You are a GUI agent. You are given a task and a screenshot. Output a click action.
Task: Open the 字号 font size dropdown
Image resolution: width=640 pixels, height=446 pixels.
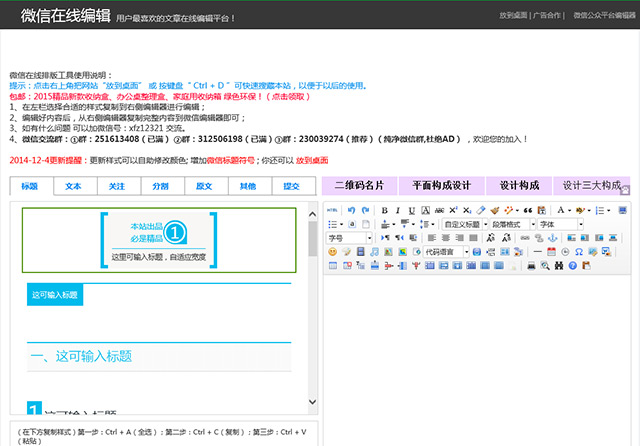(349, 238)
